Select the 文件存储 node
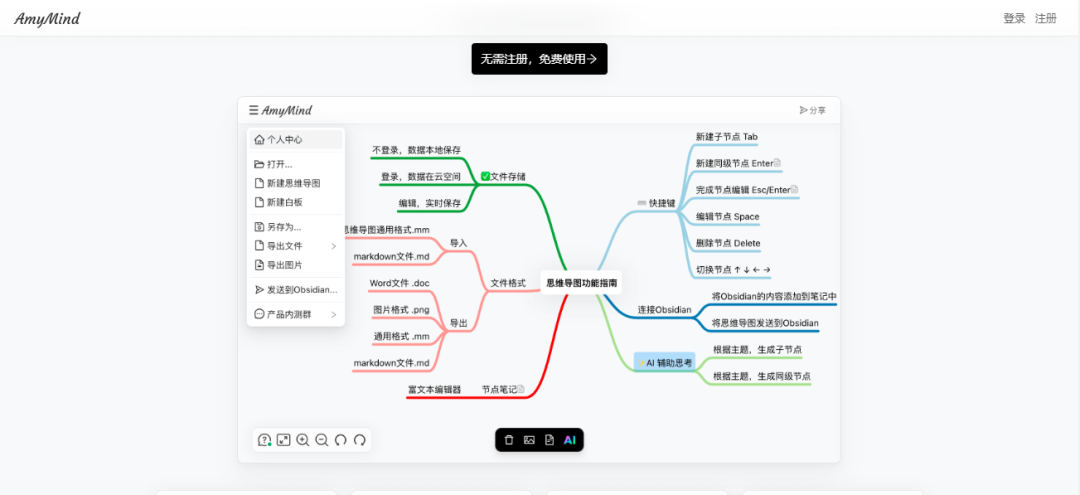1080x495 pixels. pyautogui.click(x=503, y=176)
